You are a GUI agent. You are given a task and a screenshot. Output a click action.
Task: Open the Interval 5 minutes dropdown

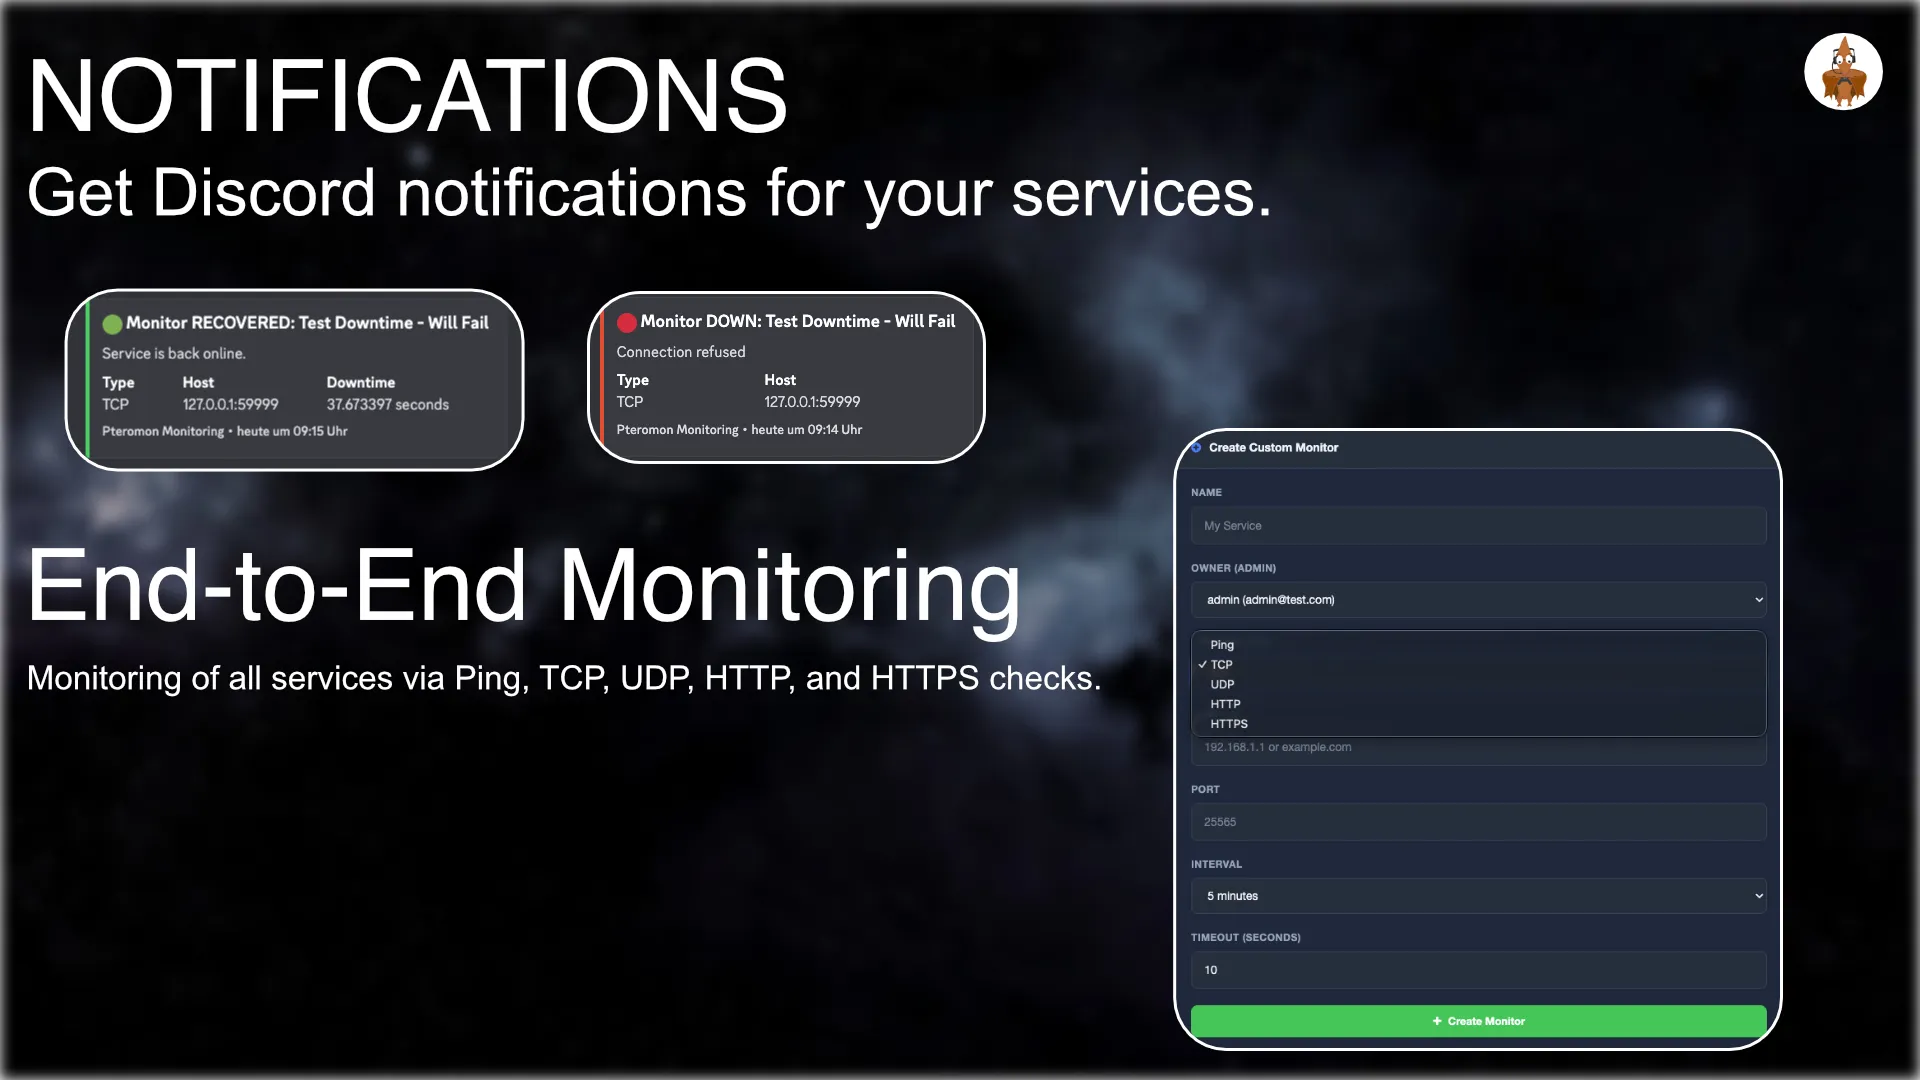pyautogui.click(x=1477, y=896)
